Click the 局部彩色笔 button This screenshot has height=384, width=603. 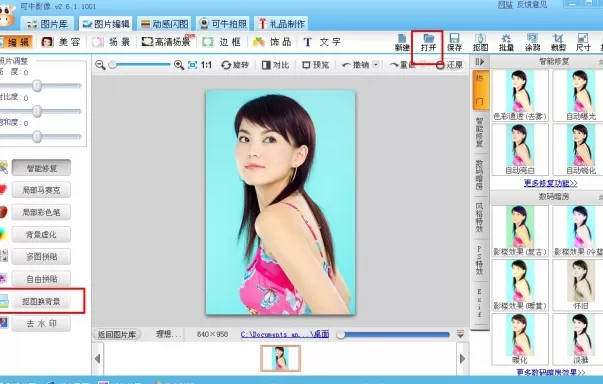click(42, 212)
